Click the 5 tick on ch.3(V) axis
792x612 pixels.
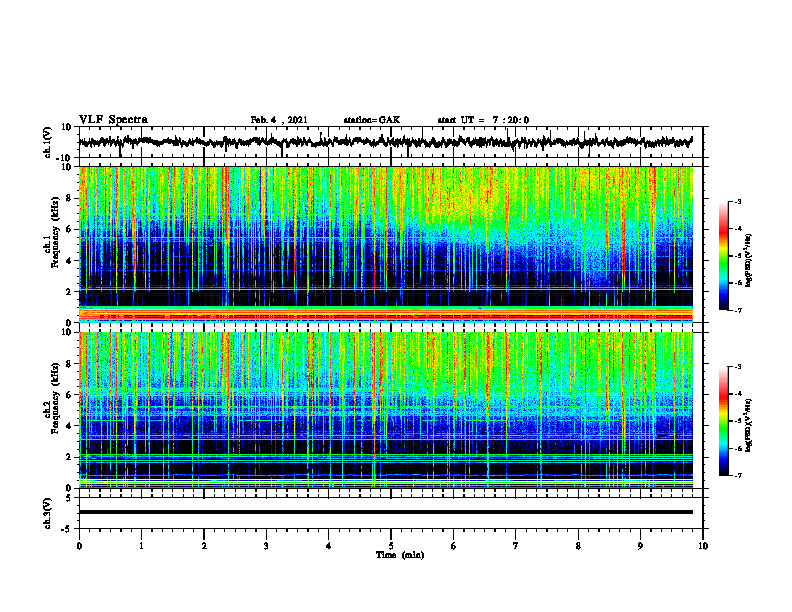[x=70, y=497]
